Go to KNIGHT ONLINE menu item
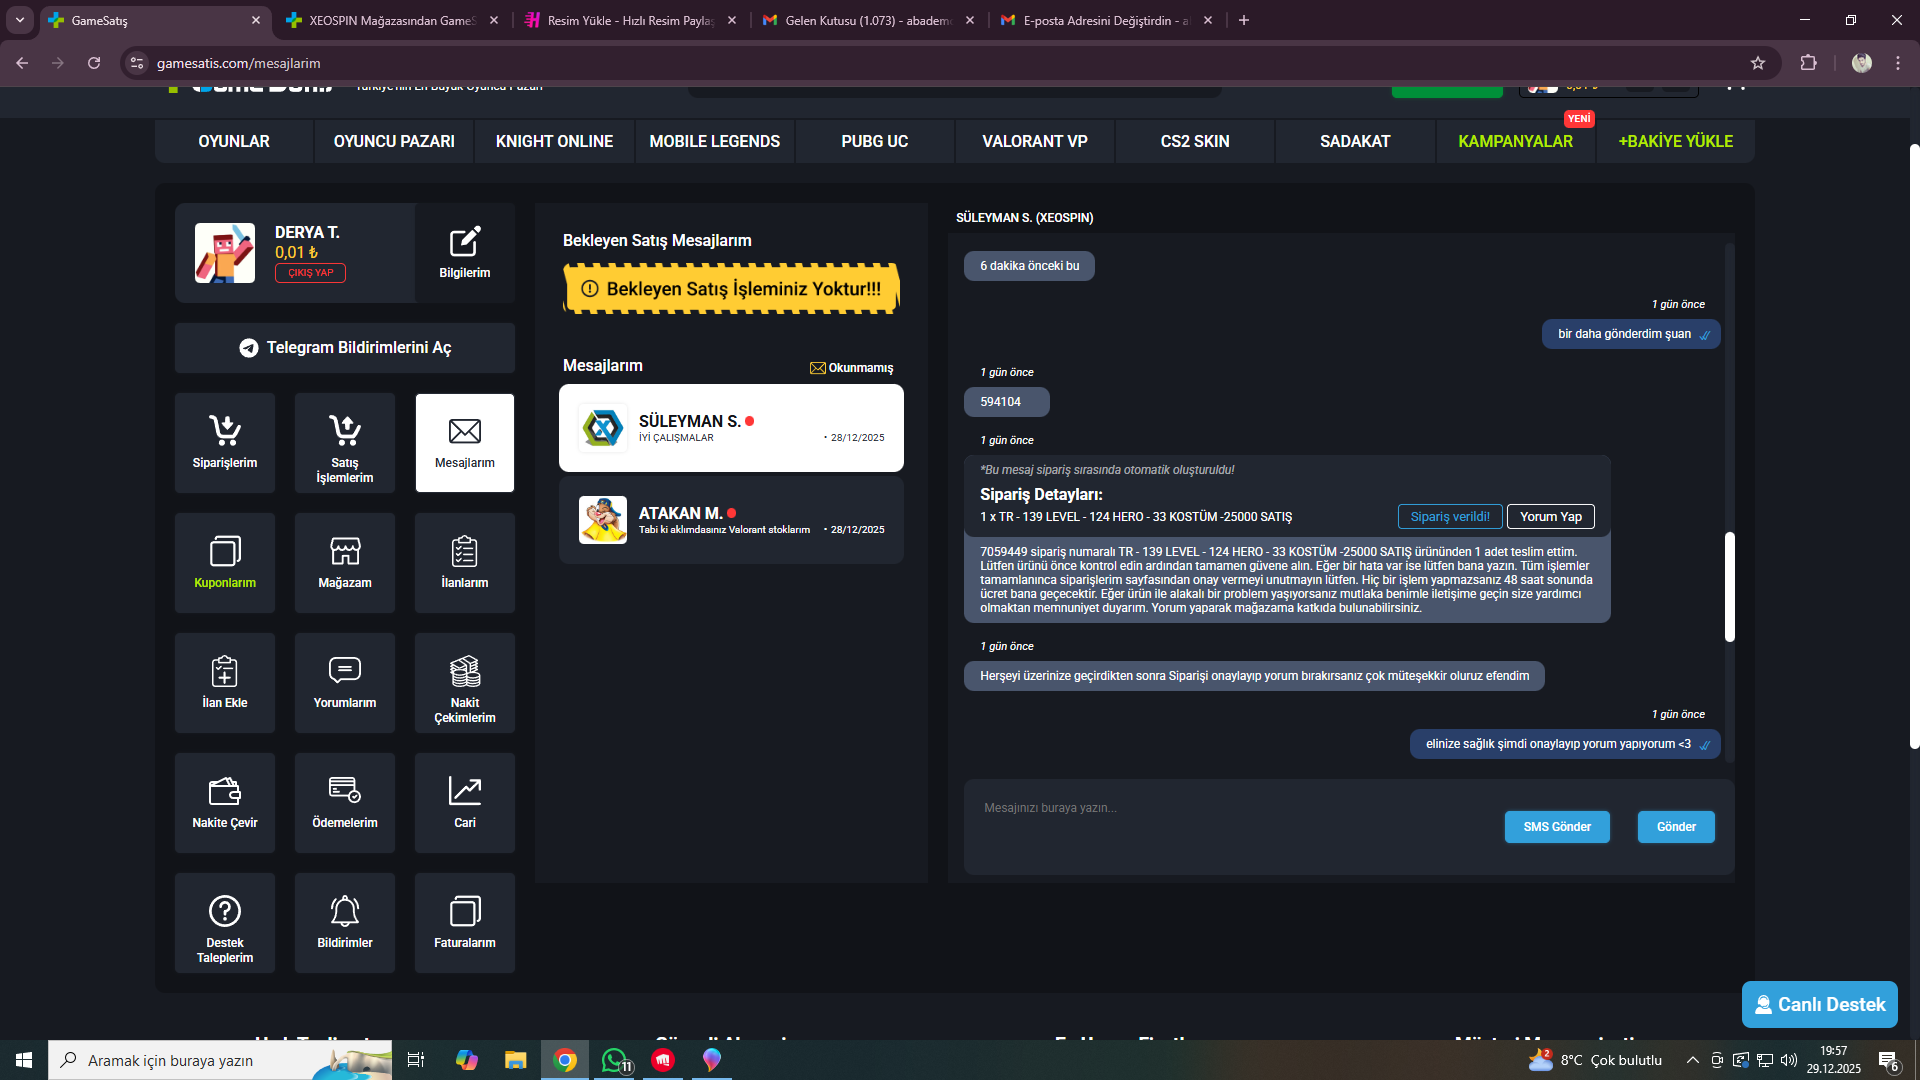The height and width of the screenshot is (1080, 1920). pyautogui.click(x=554, y=141)
